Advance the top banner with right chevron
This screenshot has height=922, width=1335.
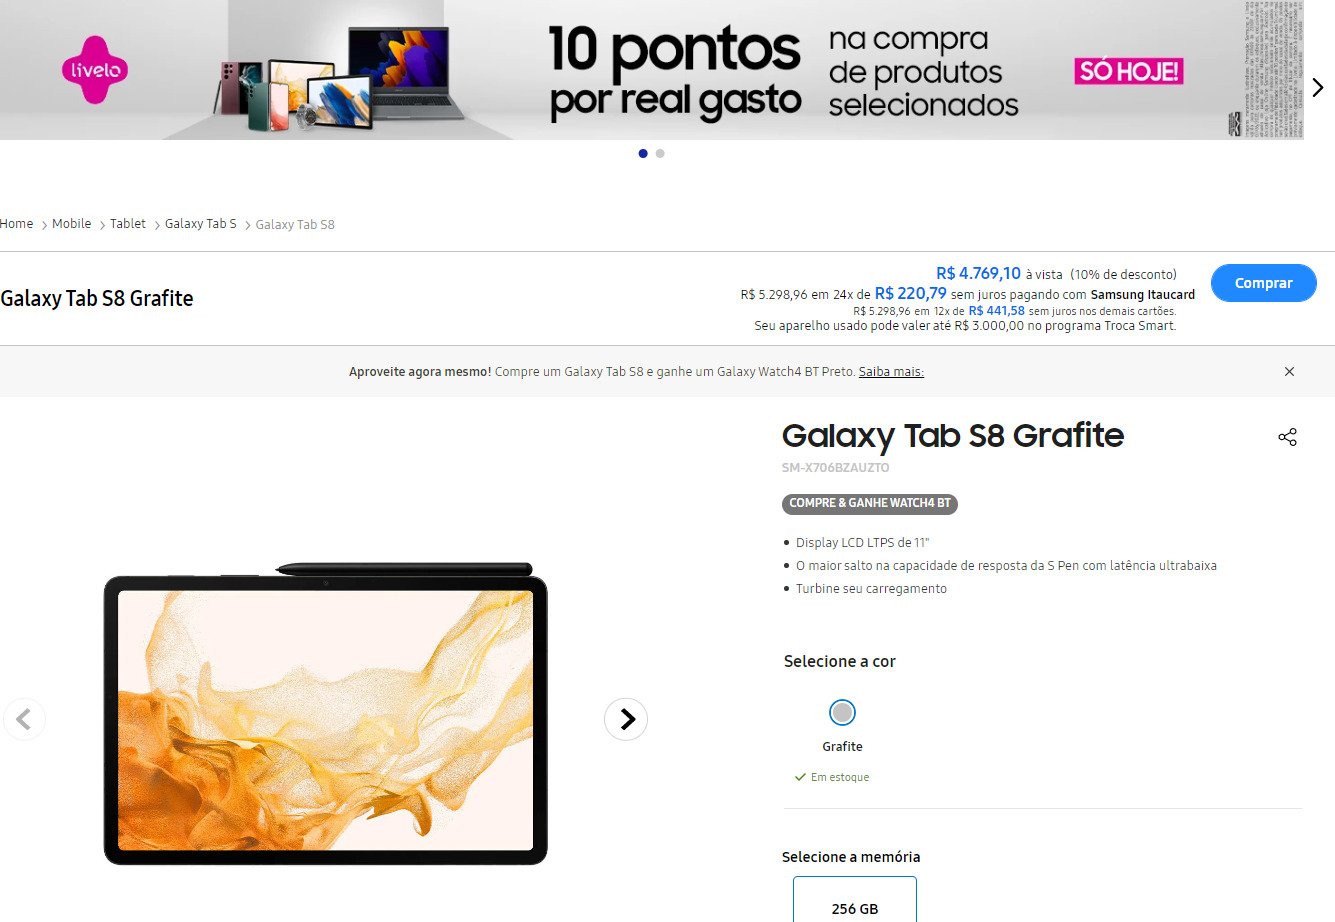click(x=1318, y=87)
